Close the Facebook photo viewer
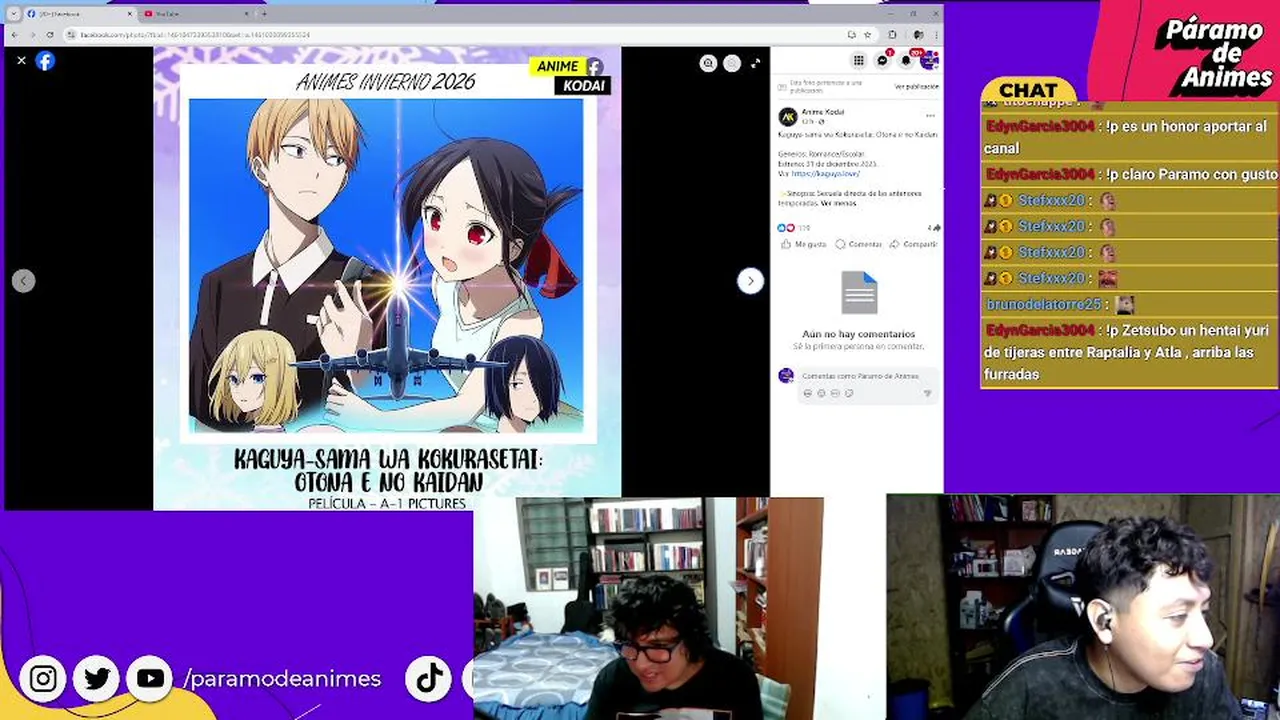 pyautogui.click(x=21, y=61)
